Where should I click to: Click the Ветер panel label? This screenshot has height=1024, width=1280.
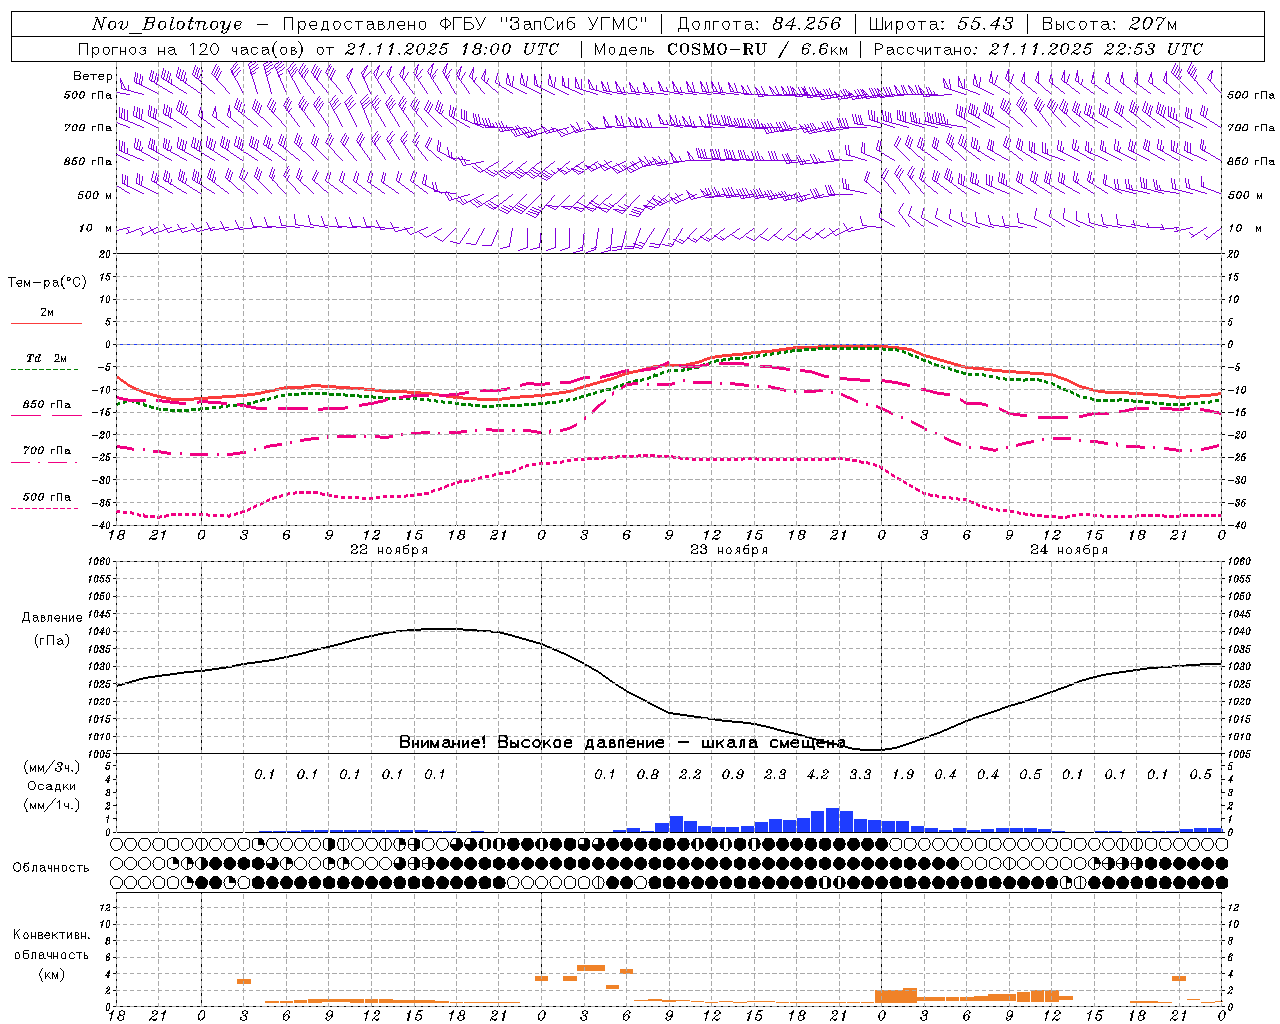[92, 76]
